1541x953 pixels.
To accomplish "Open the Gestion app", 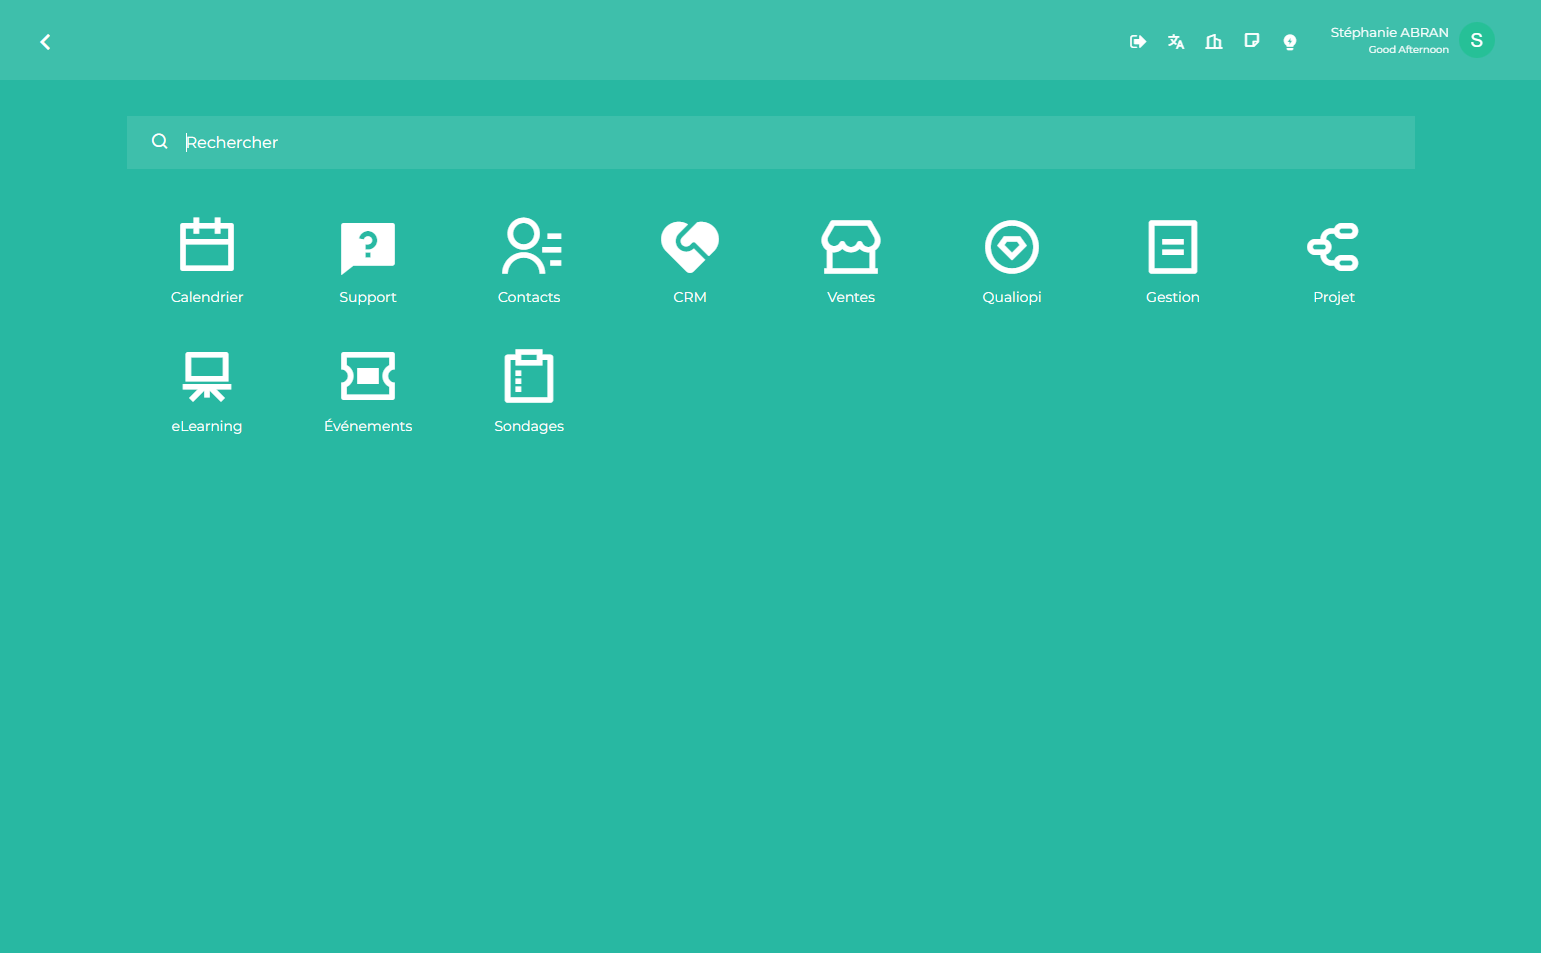I will [x=1173, y=260].
